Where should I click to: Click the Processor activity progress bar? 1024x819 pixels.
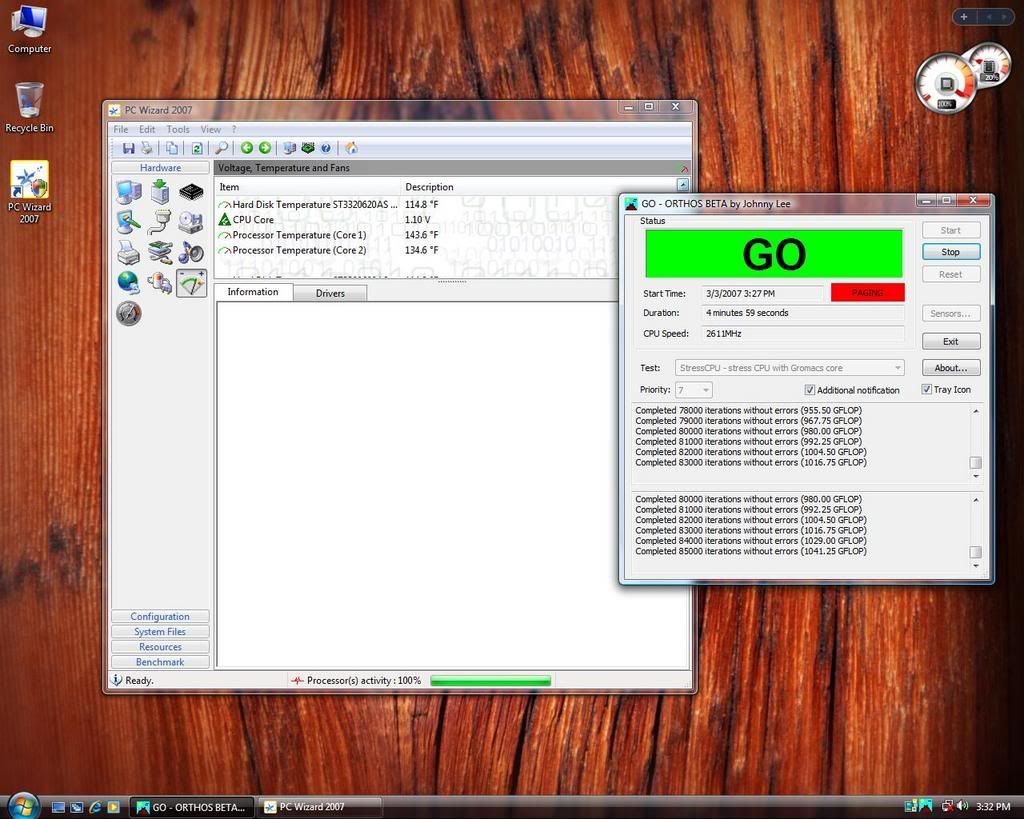[x=490, y=681]
